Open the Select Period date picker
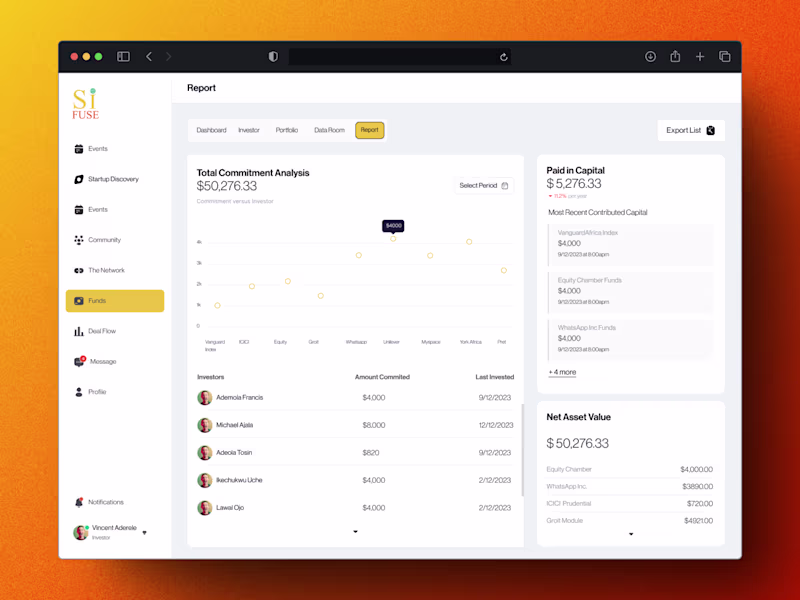Viewport: 800px width, 600px height. pyautogui.click(x=484, y=185)
